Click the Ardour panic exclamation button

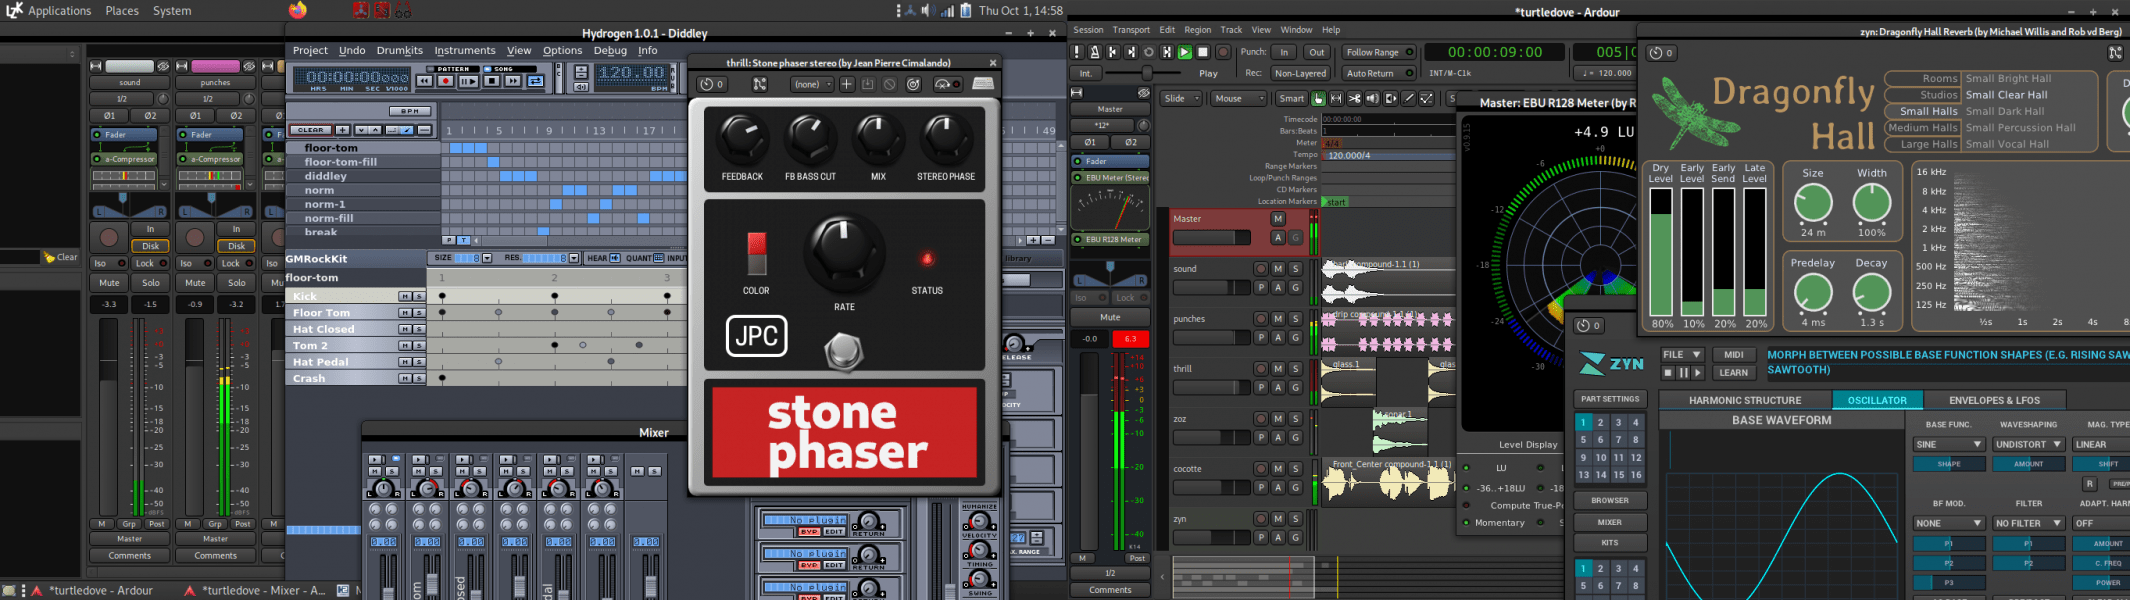coord(1077,52)
